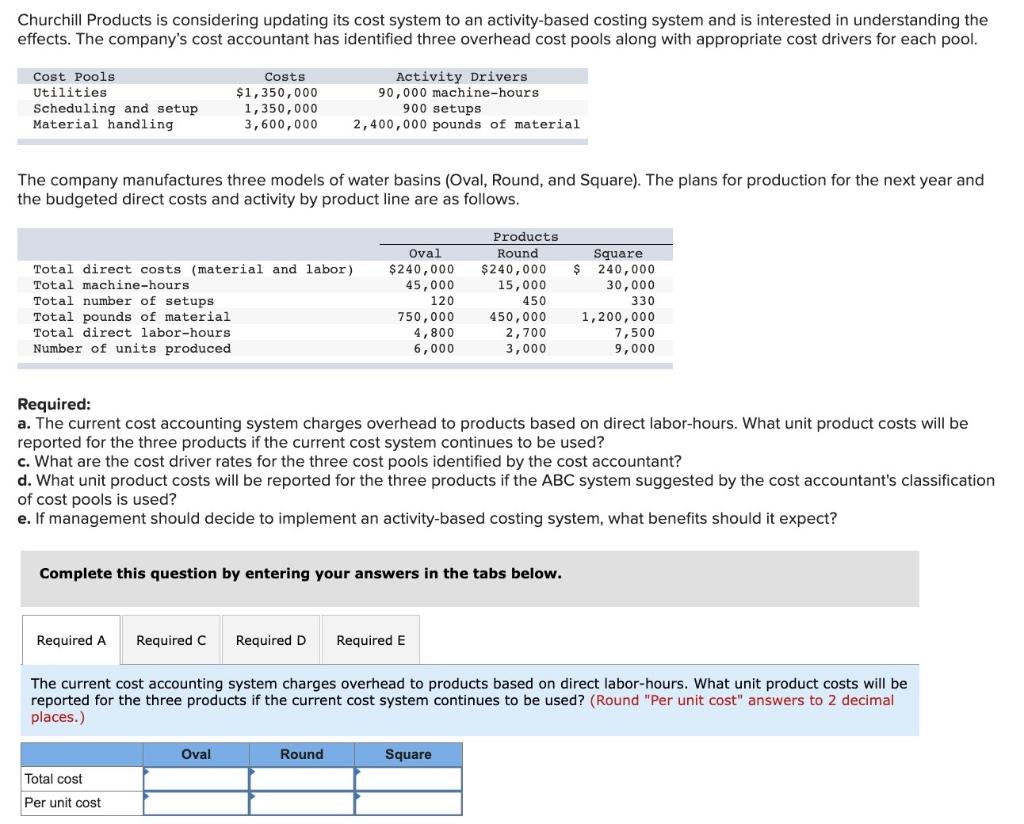Click '900 setups' activity driver
Screen dimensions: 1024x824
click(441, 108)
